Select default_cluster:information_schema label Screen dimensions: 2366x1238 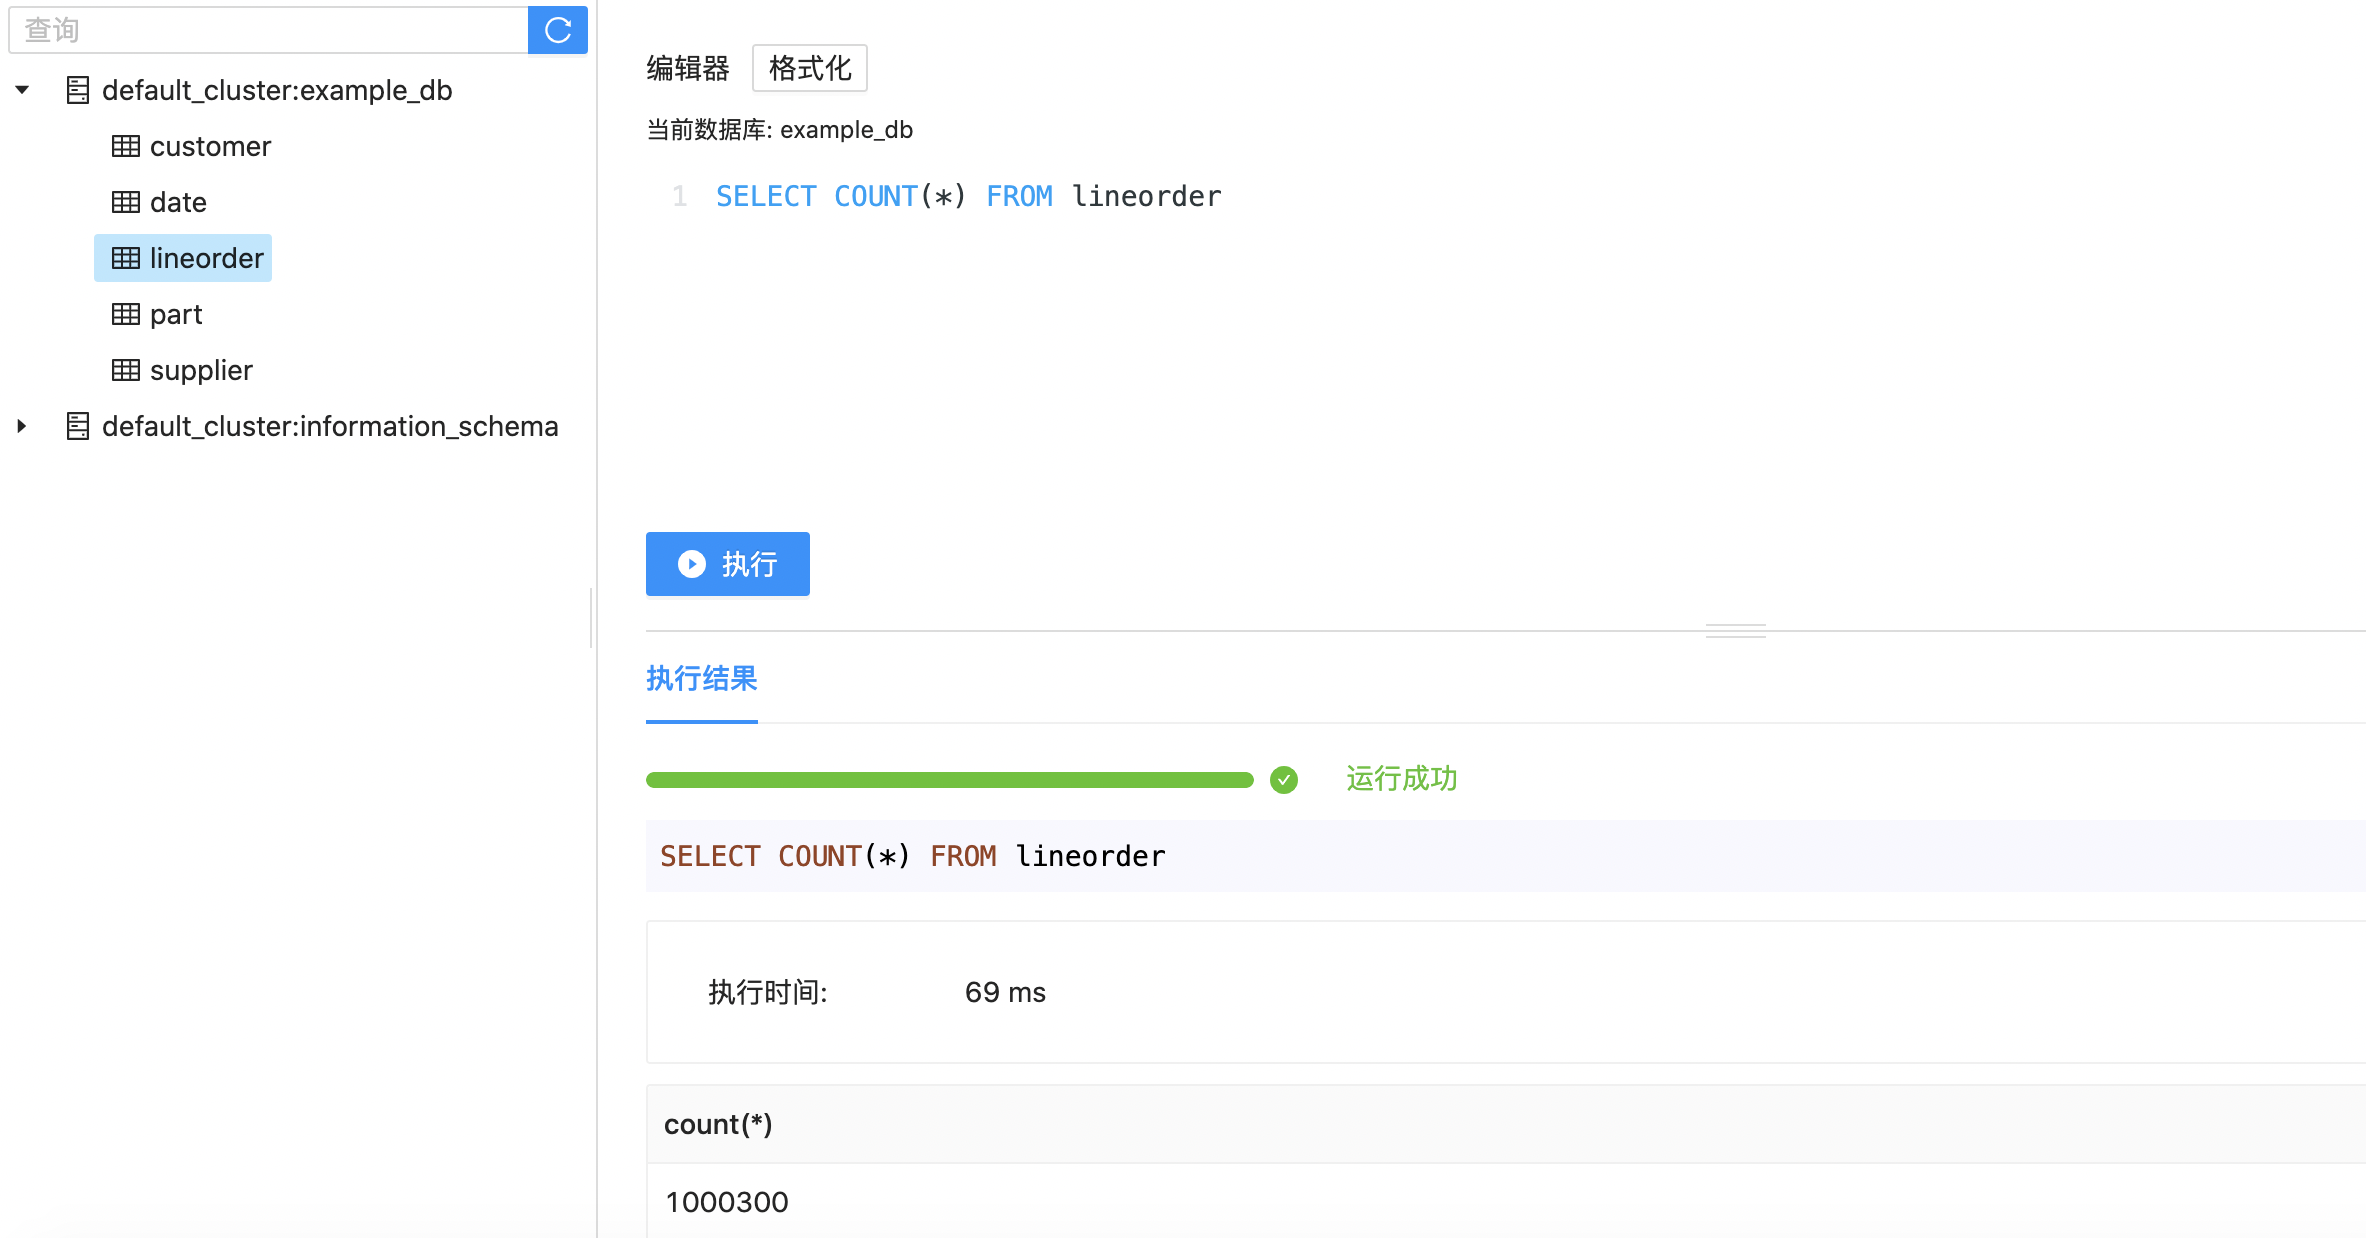click(x=330, y=426)
